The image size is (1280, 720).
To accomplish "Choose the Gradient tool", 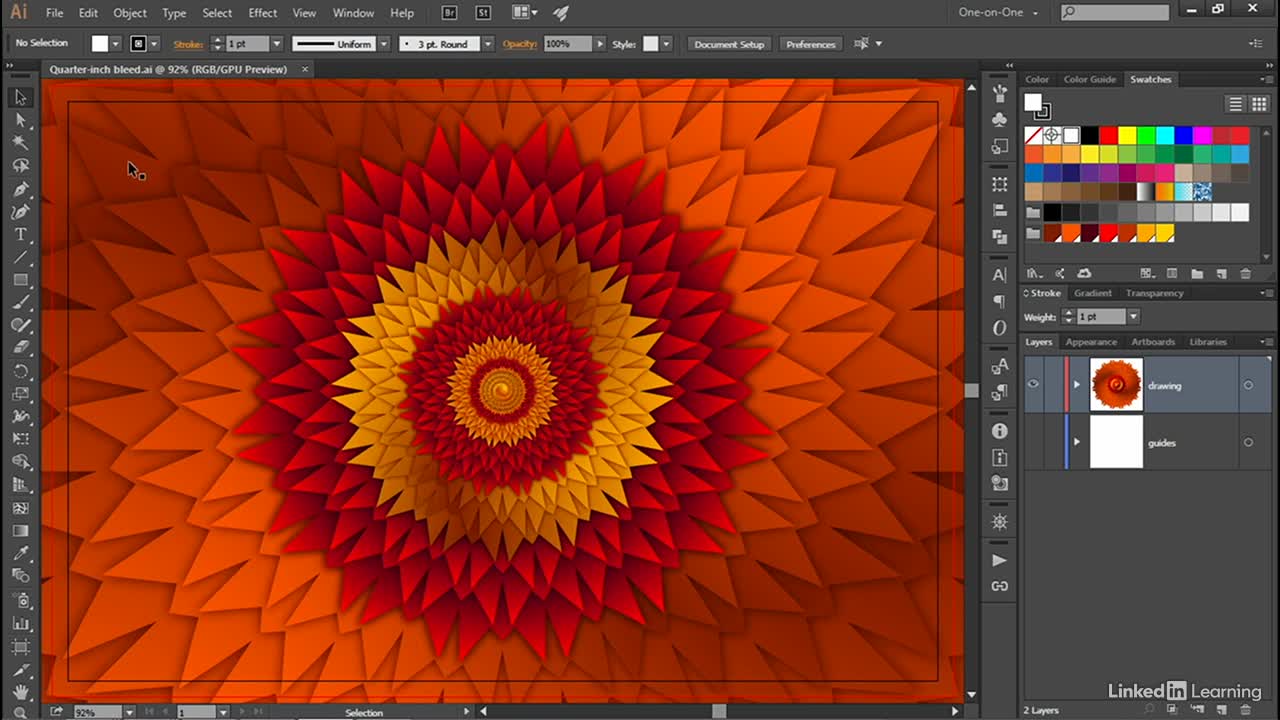I will tap(20, 531).
